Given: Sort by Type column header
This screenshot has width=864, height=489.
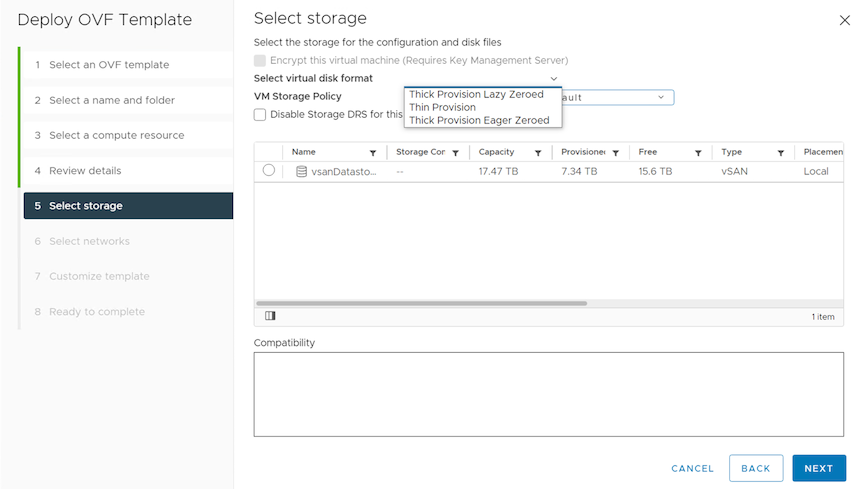Looking at the screenshot, I should coord(731,152).
